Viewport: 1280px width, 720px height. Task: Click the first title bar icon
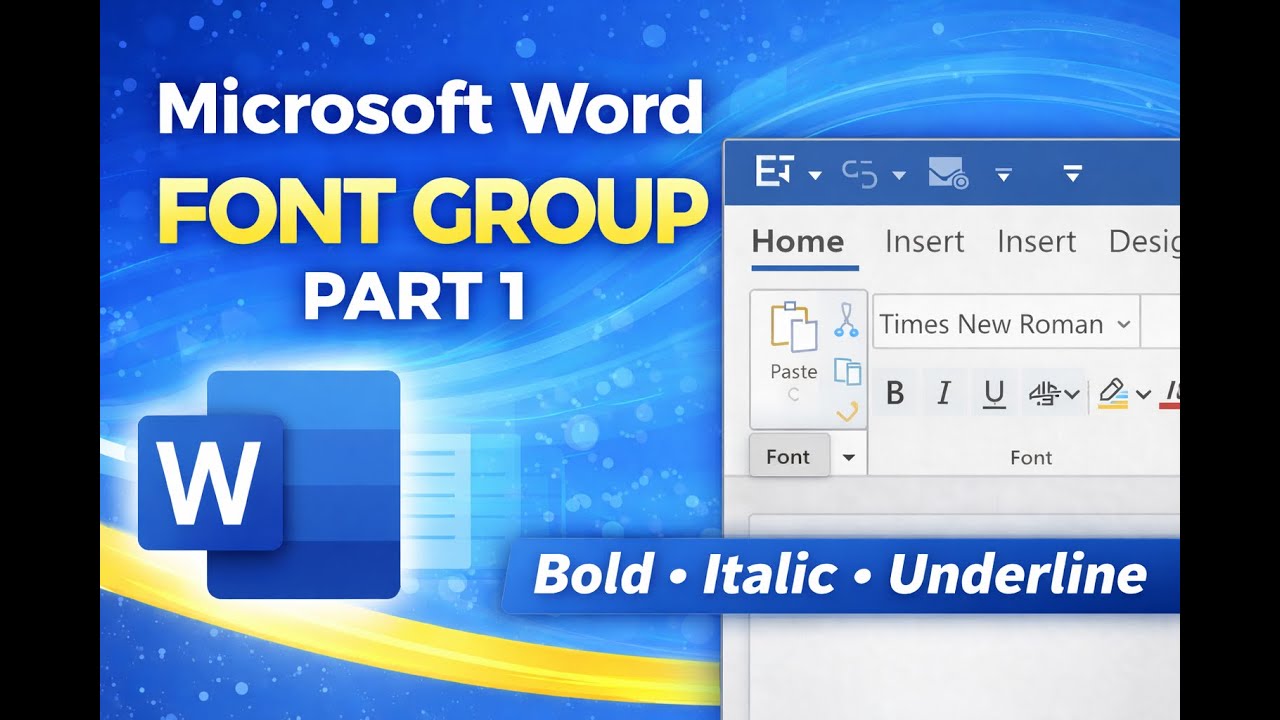774,172
